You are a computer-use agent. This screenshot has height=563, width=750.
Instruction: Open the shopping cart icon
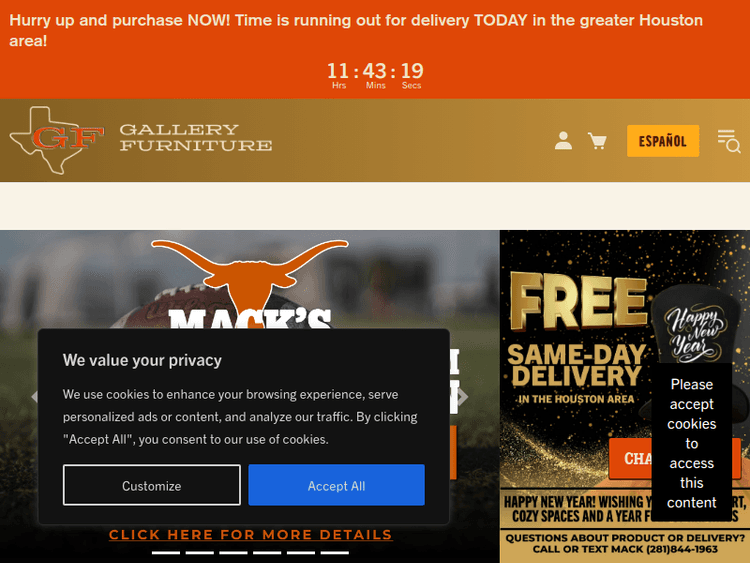597,141
